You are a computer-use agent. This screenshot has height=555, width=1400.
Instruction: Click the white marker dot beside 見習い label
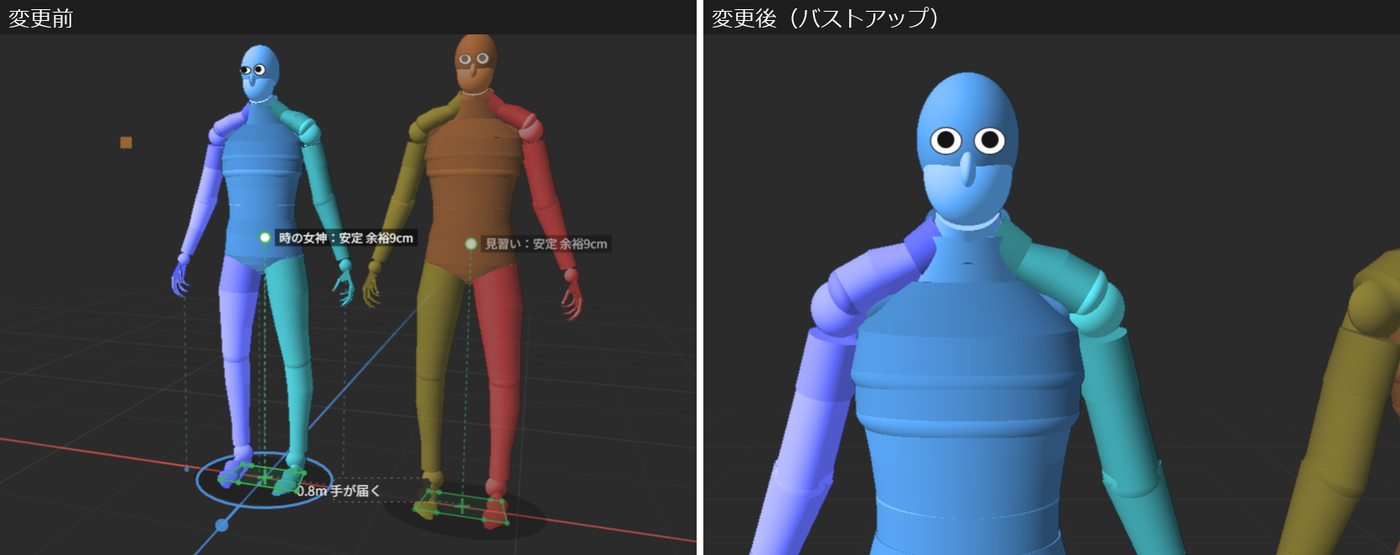[x=471, y=244]
